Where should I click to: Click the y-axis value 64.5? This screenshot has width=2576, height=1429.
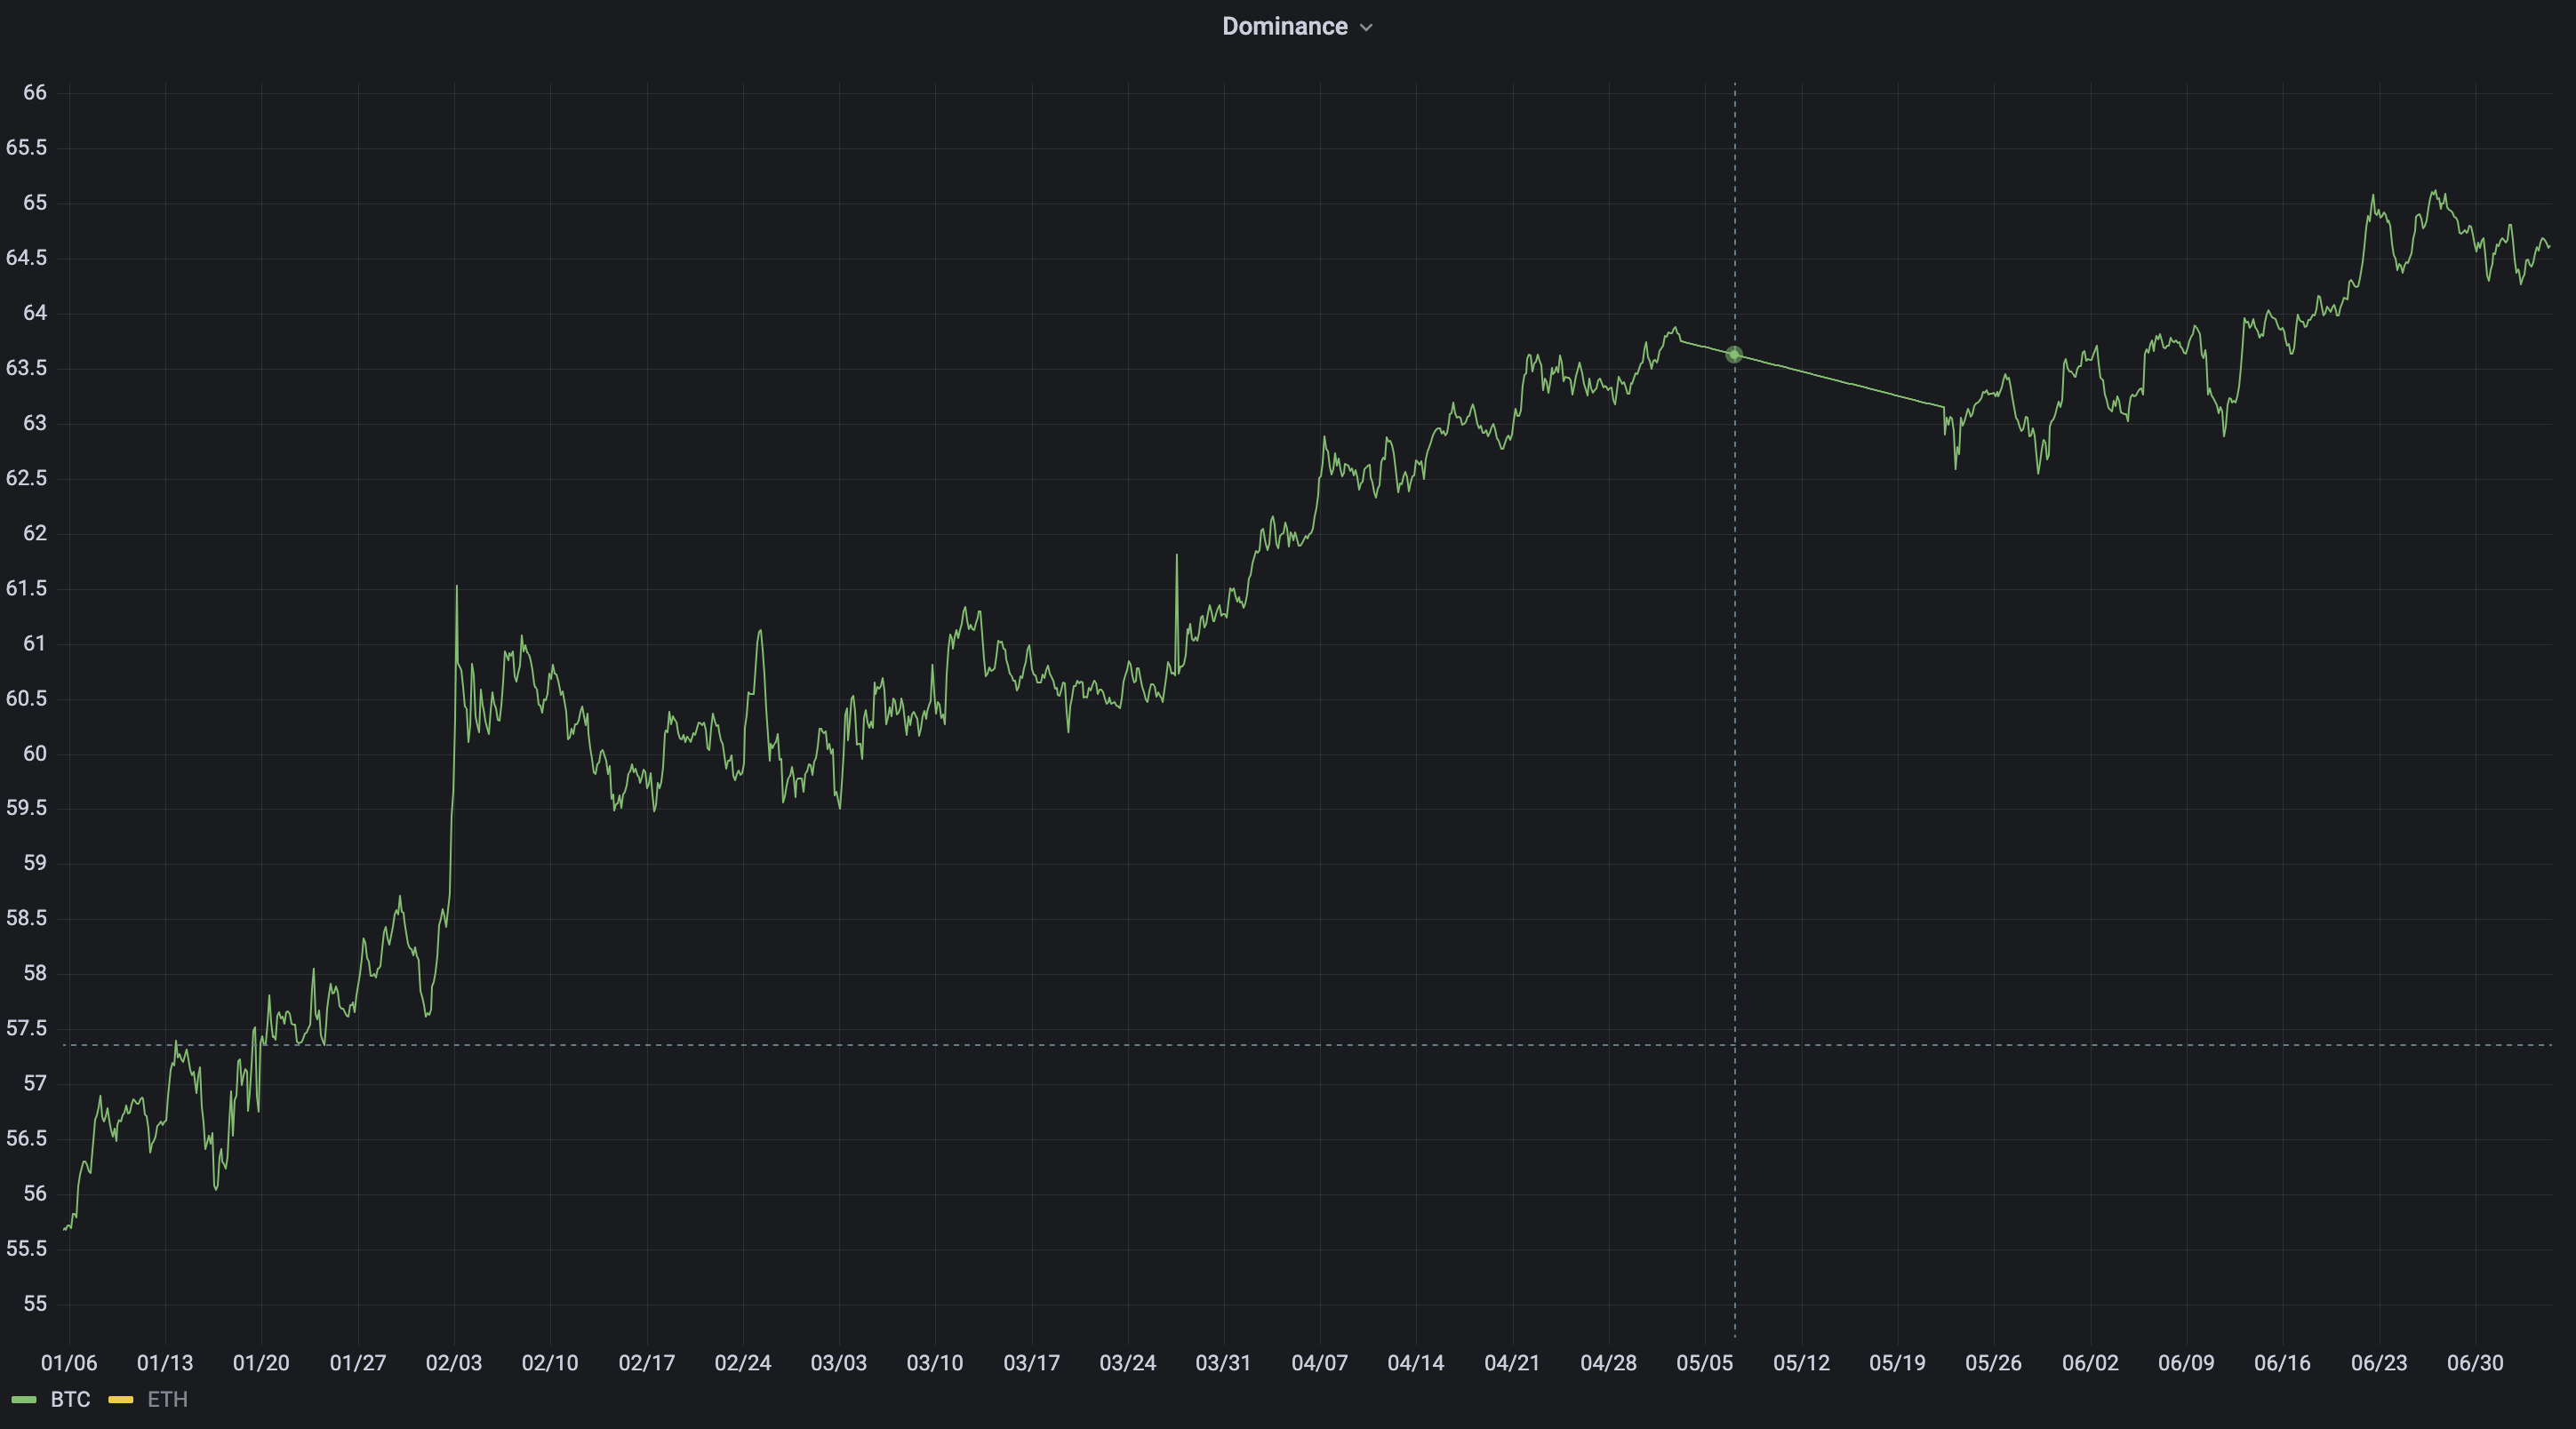[27, 258]
